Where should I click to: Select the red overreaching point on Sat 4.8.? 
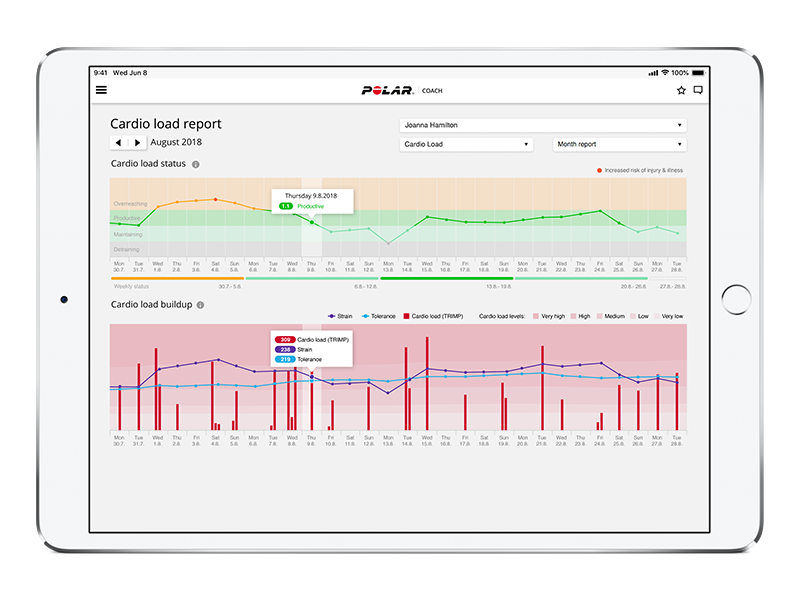tap(215, 199)
